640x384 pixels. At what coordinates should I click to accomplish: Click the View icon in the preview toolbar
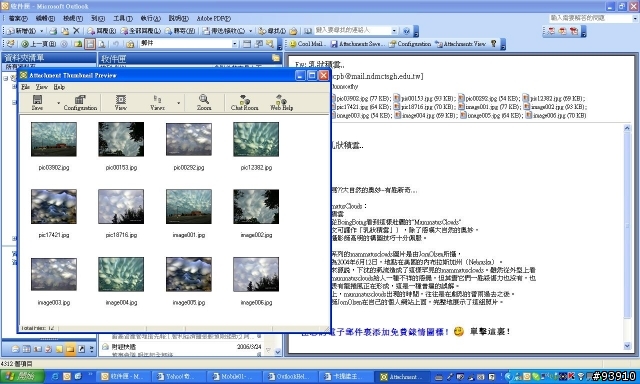click(120, 102)
